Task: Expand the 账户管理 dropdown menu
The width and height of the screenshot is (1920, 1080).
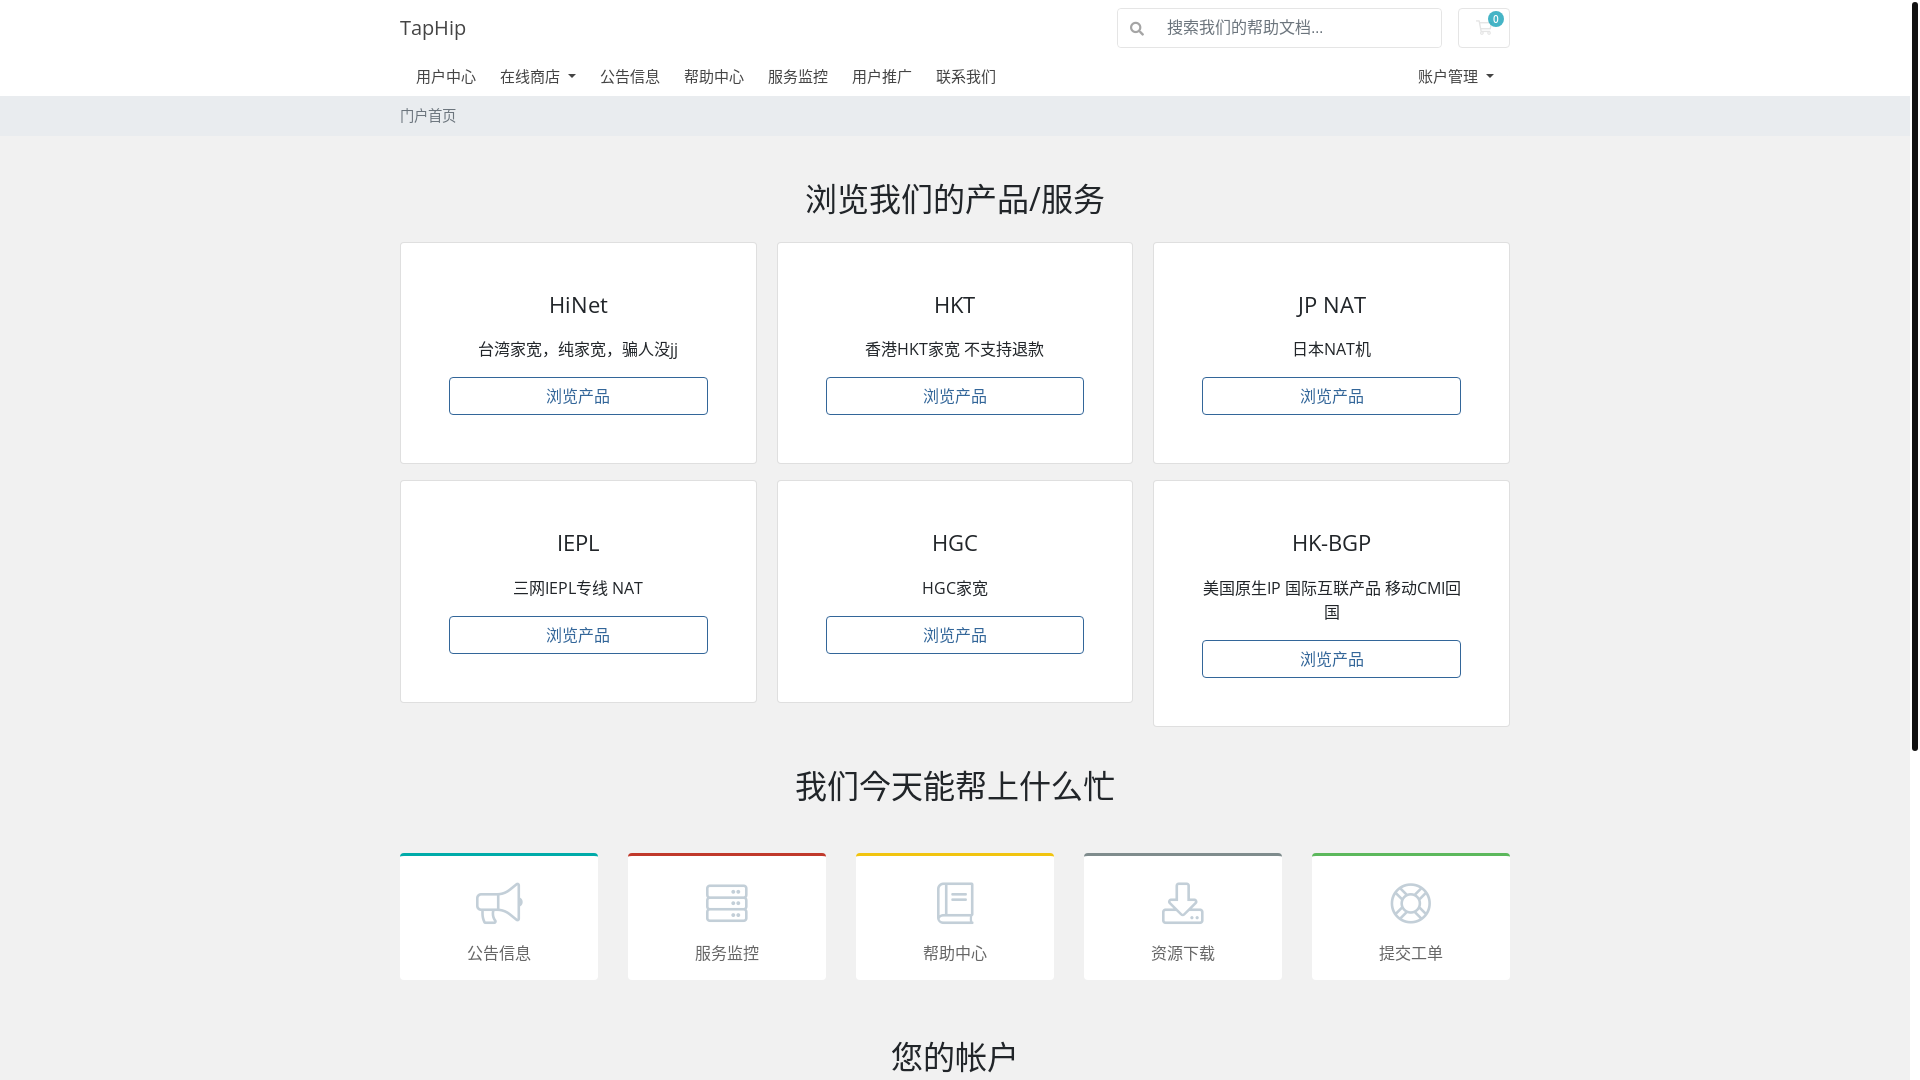Action: tap(1456, 77)
